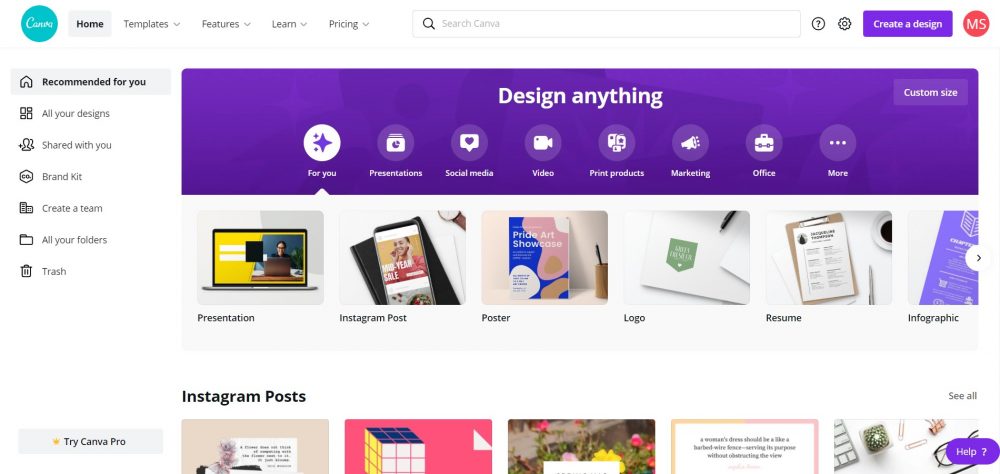Open the MS account avatar
This screenshot has width=1000, height=474.
(976, 24)
